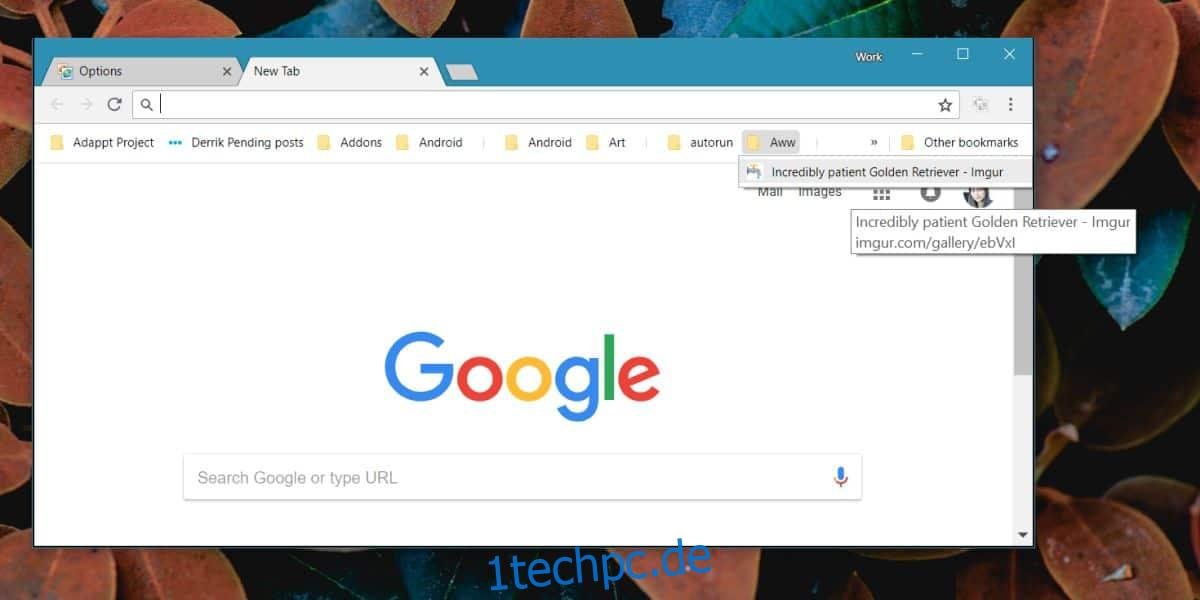Open Incredibly patient Golden Retriever bookmark
The height and width of the screenshot is (600, 1200).
(885, 172)
